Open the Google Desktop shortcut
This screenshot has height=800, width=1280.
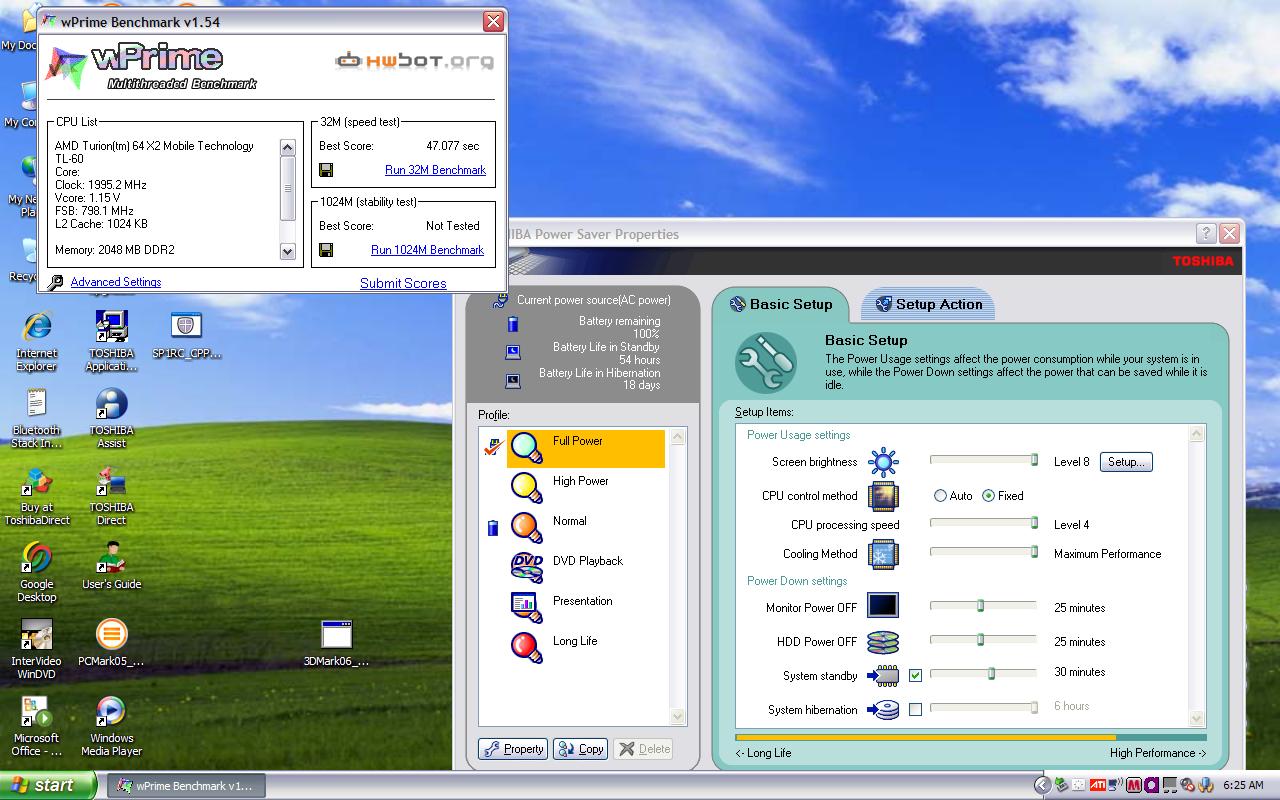(36, 571)
